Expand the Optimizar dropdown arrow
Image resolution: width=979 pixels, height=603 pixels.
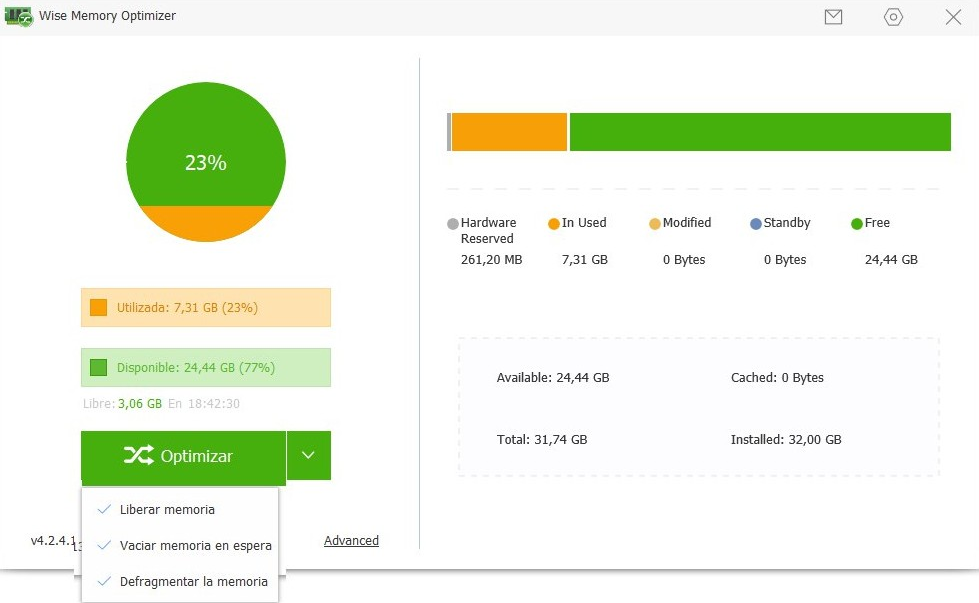click(309, 456)
